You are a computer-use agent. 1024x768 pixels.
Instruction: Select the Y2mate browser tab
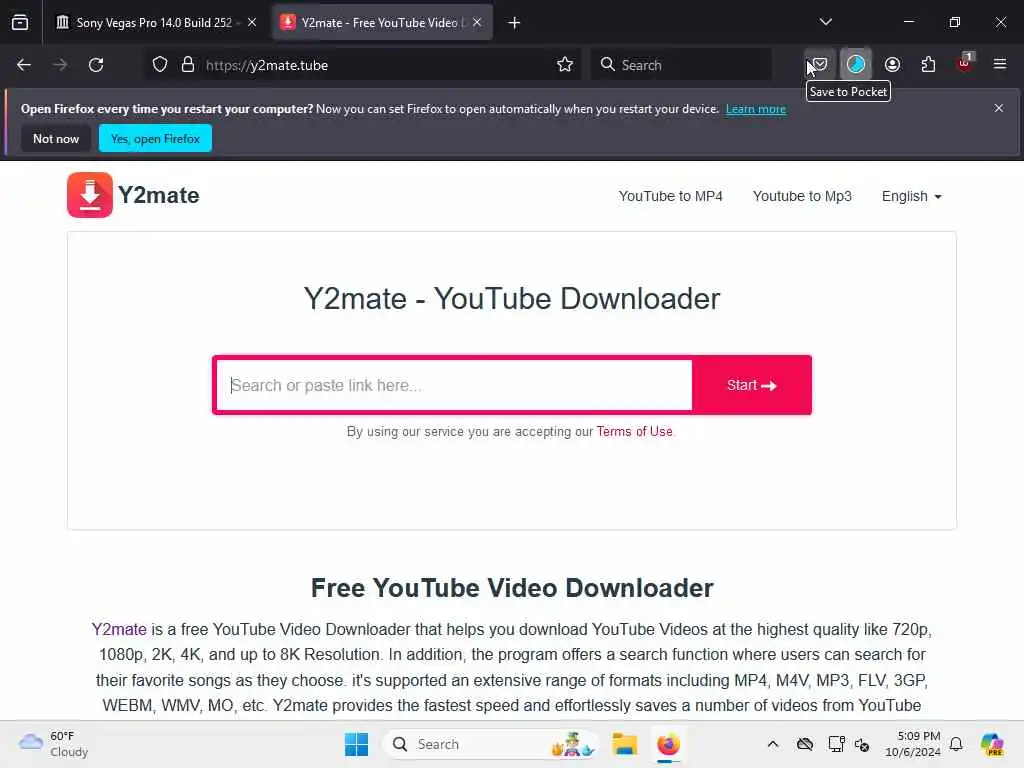click(382, 22)
